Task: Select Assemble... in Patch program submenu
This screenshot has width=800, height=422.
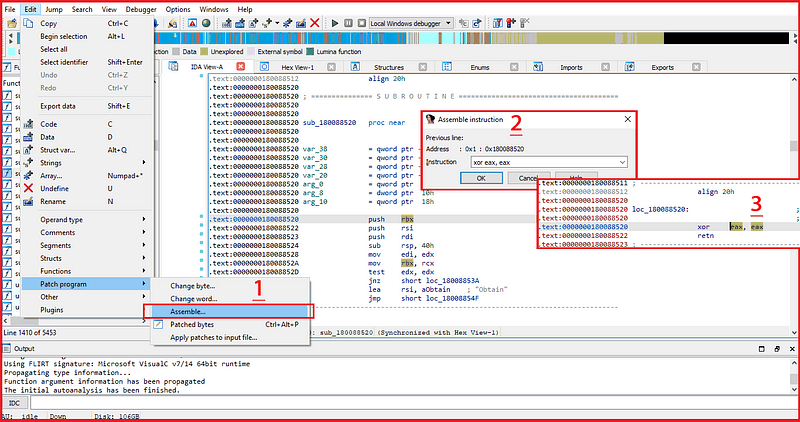Action: click(230, 311)
